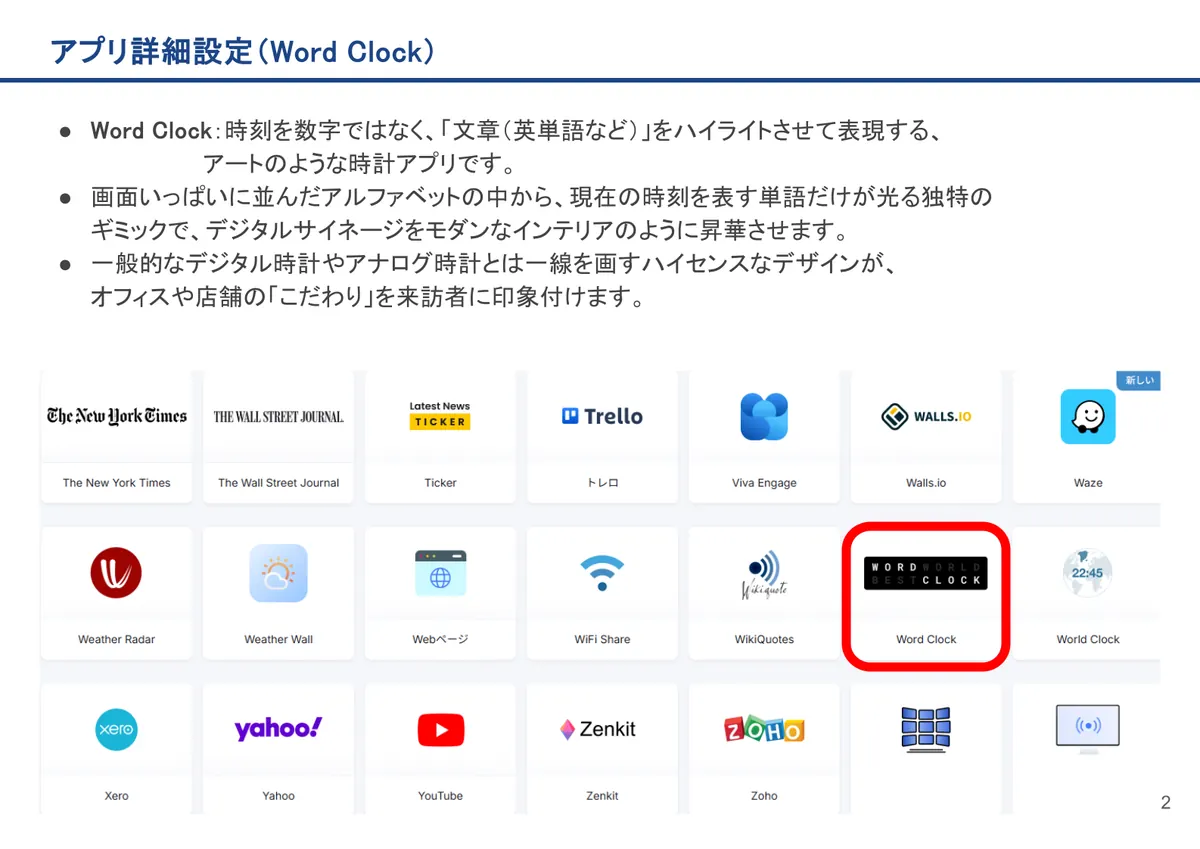Click the 'Xero' label
1200x849 pixels.
tap(117, 797)
